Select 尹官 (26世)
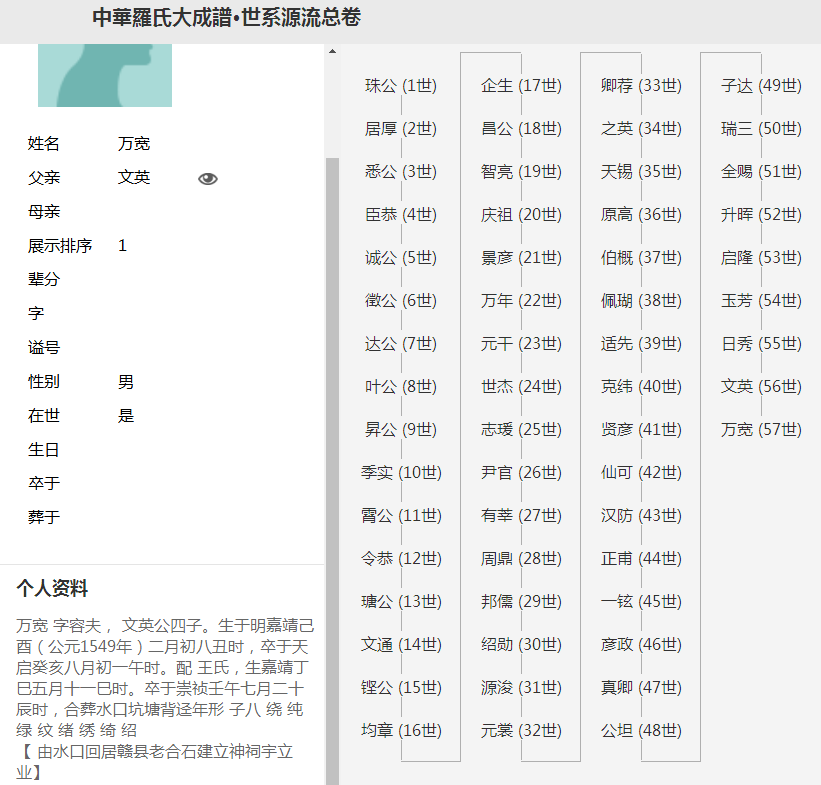Viewport: 821px width, 785px height. [522, 472]
